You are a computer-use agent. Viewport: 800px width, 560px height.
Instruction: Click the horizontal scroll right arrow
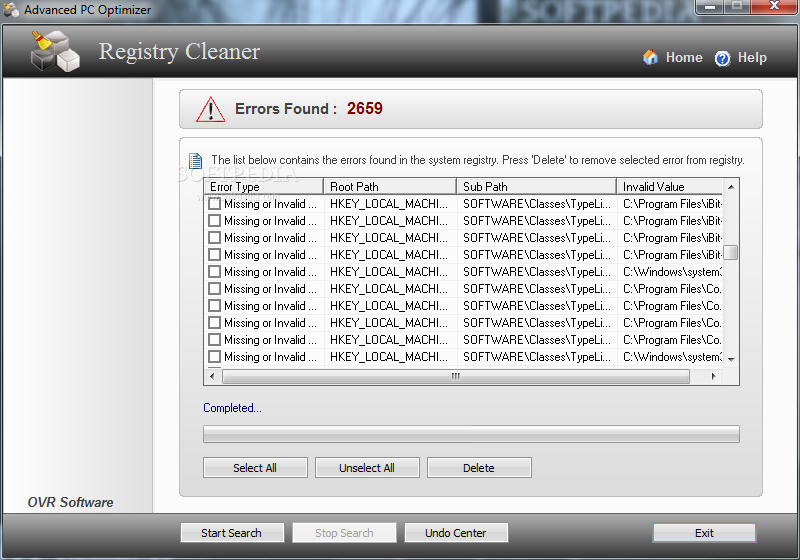point(713,376)
